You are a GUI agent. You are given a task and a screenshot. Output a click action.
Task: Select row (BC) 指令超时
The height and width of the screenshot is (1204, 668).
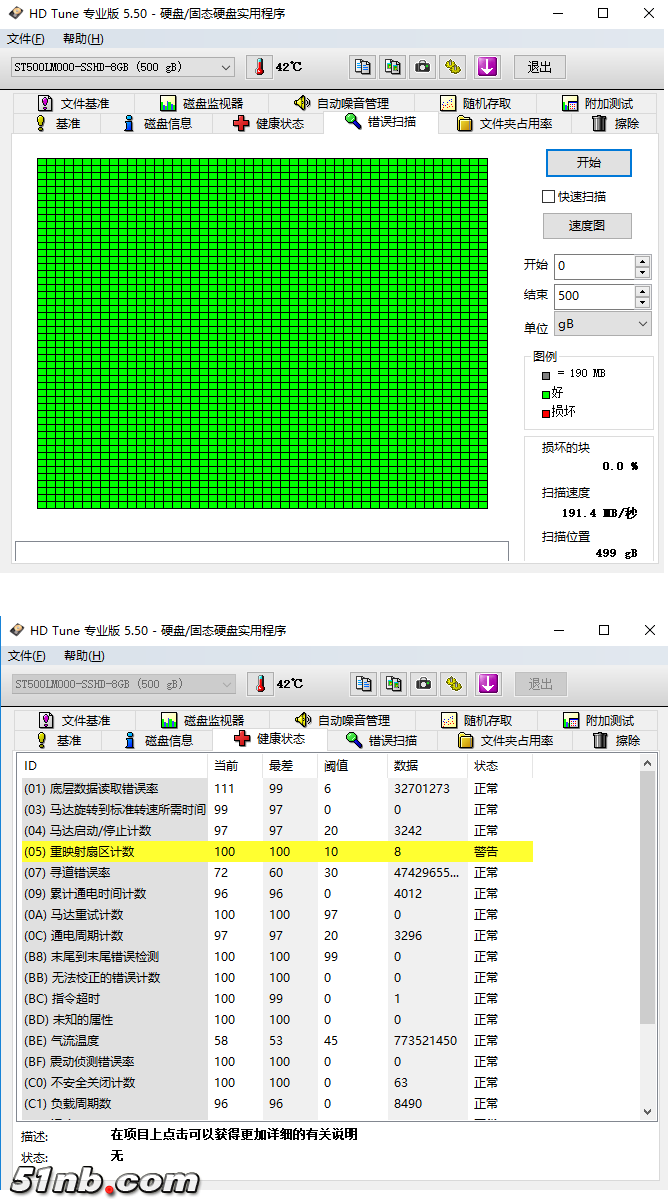[277, 998]
